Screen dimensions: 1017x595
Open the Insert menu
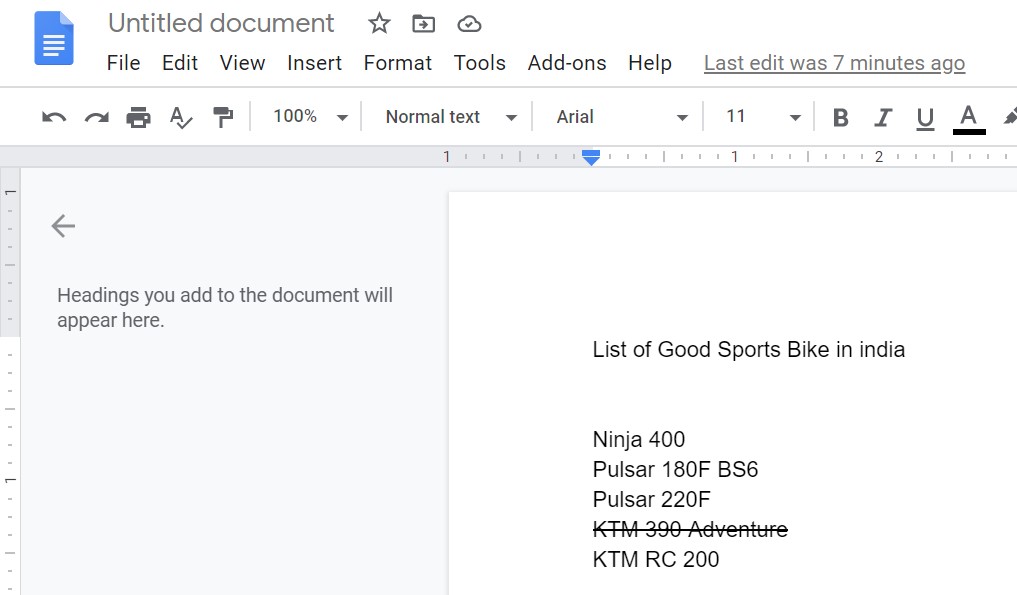[314, 63]
